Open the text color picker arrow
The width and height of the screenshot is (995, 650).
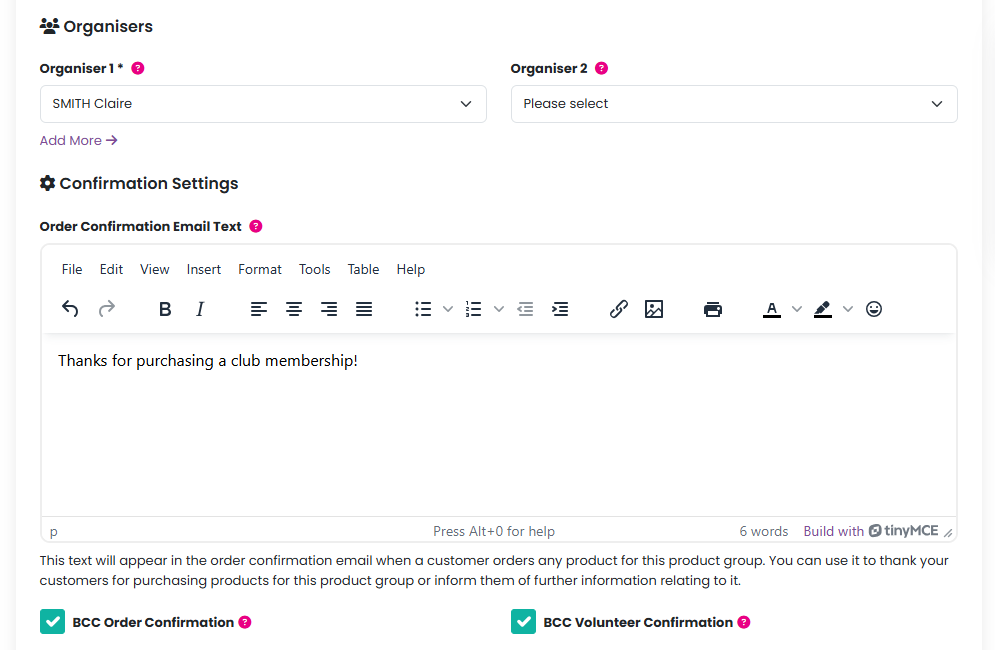[x=797, y=309]
